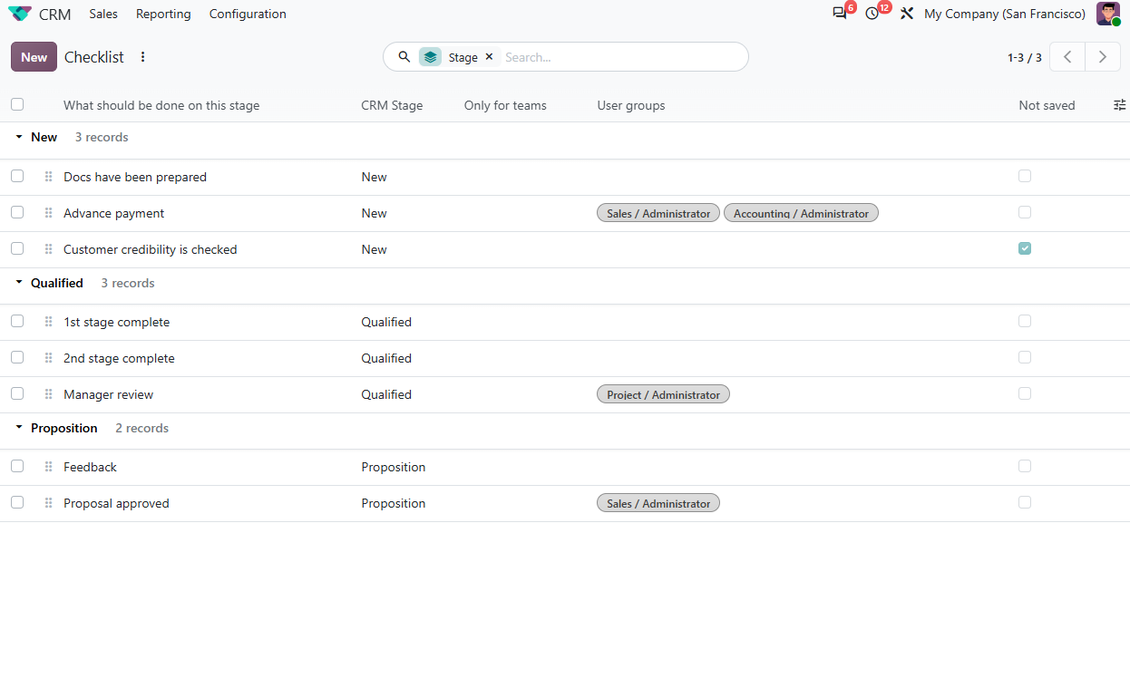The image size is (1130, 688).
Task: Open the optional columns settings icon
Action: click(1119, 105)
